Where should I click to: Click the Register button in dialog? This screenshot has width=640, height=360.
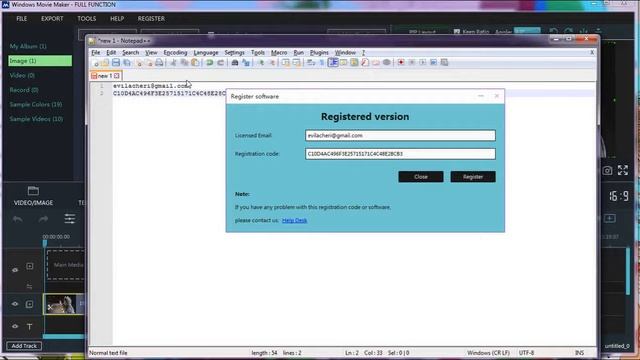(473, 177)
